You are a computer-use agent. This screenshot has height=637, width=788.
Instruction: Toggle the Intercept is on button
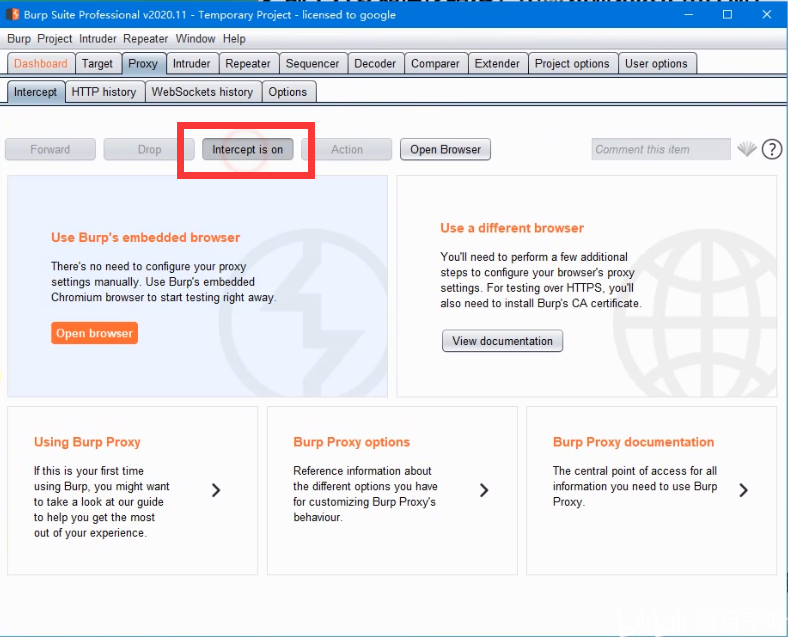[248, 150]
